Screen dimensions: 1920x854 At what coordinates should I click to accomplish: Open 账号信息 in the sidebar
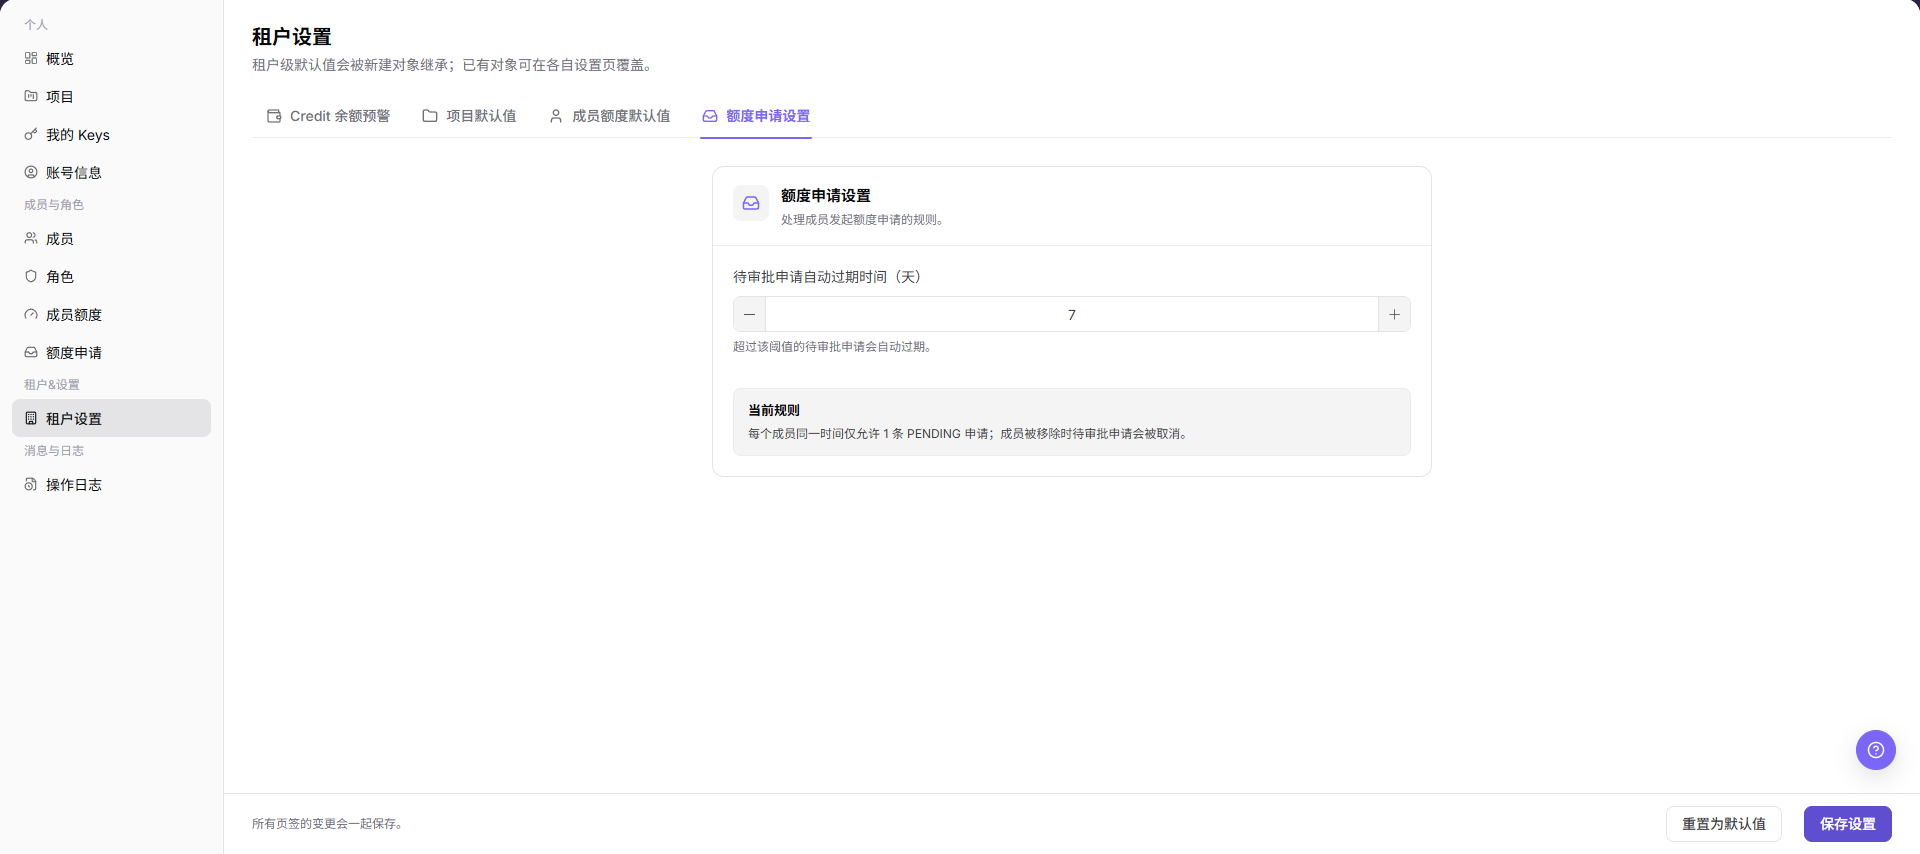click(x=111, y=172)
